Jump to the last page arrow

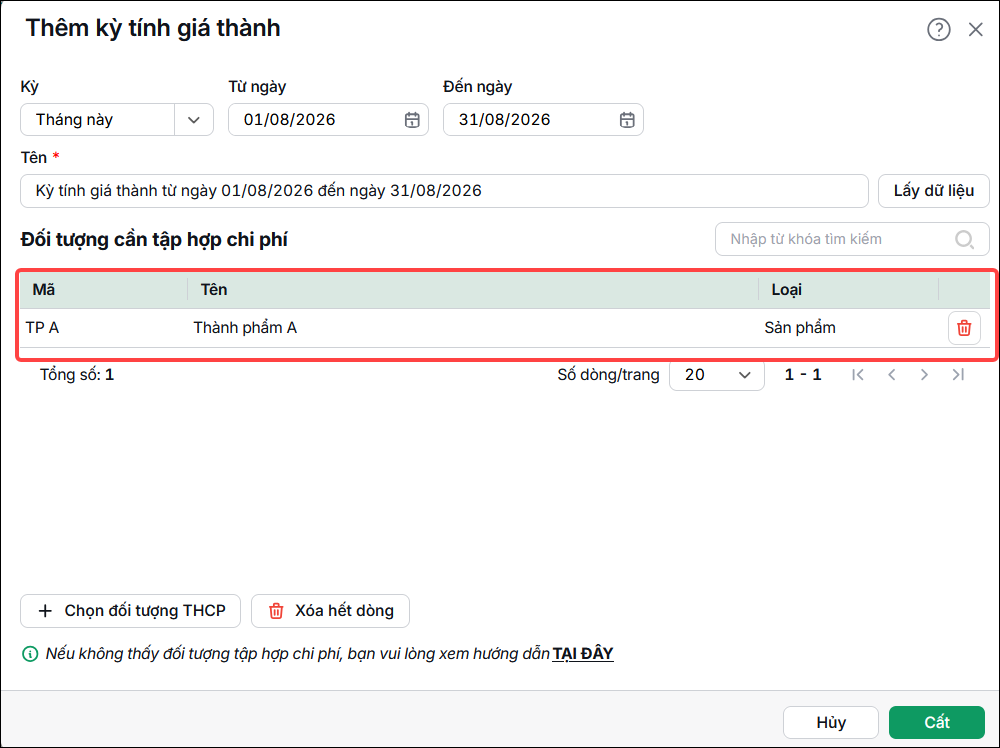(x=958, y=375)
